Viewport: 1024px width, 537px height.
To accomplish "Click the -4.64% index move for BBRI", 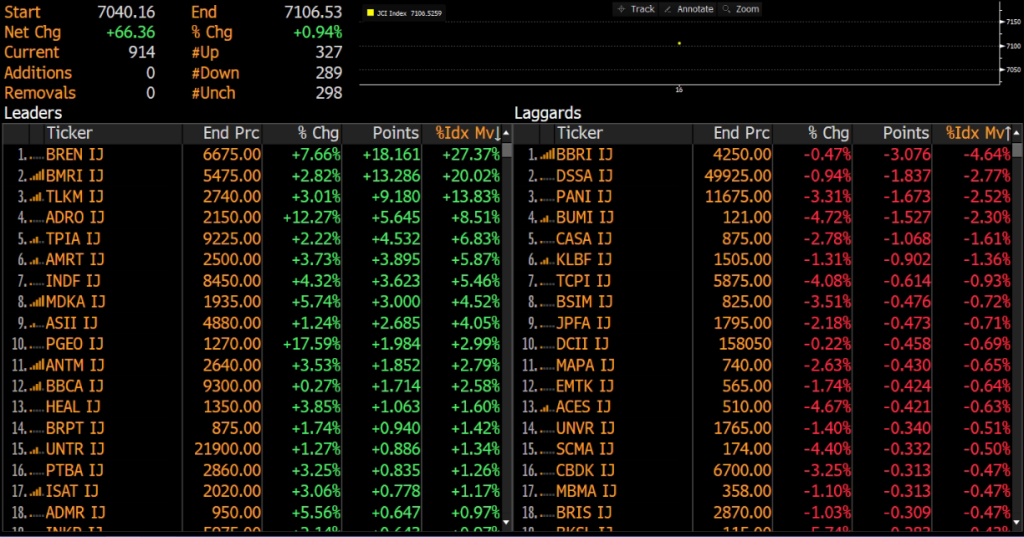I will 987,155.
